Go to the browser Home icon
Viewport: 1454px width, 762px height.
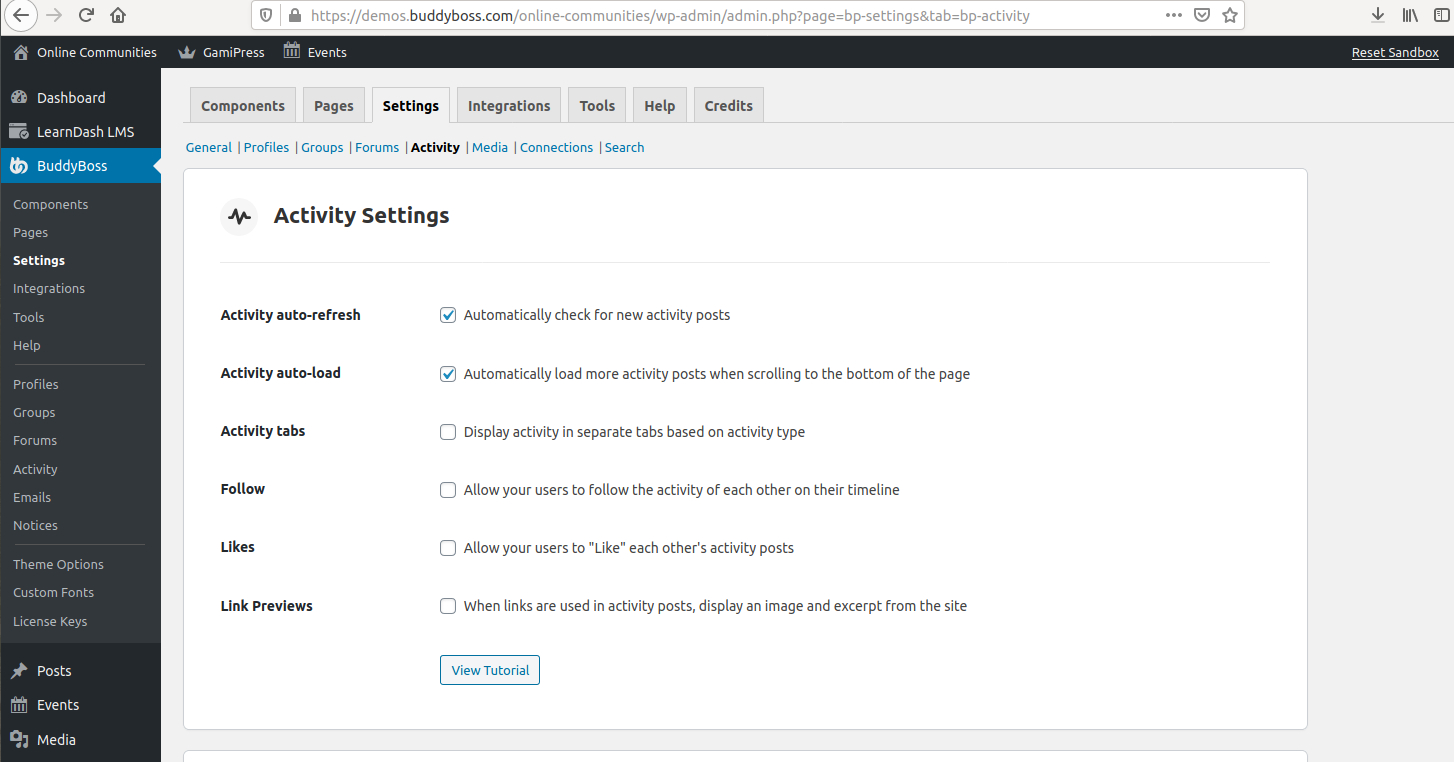click(x=118, y=15)
